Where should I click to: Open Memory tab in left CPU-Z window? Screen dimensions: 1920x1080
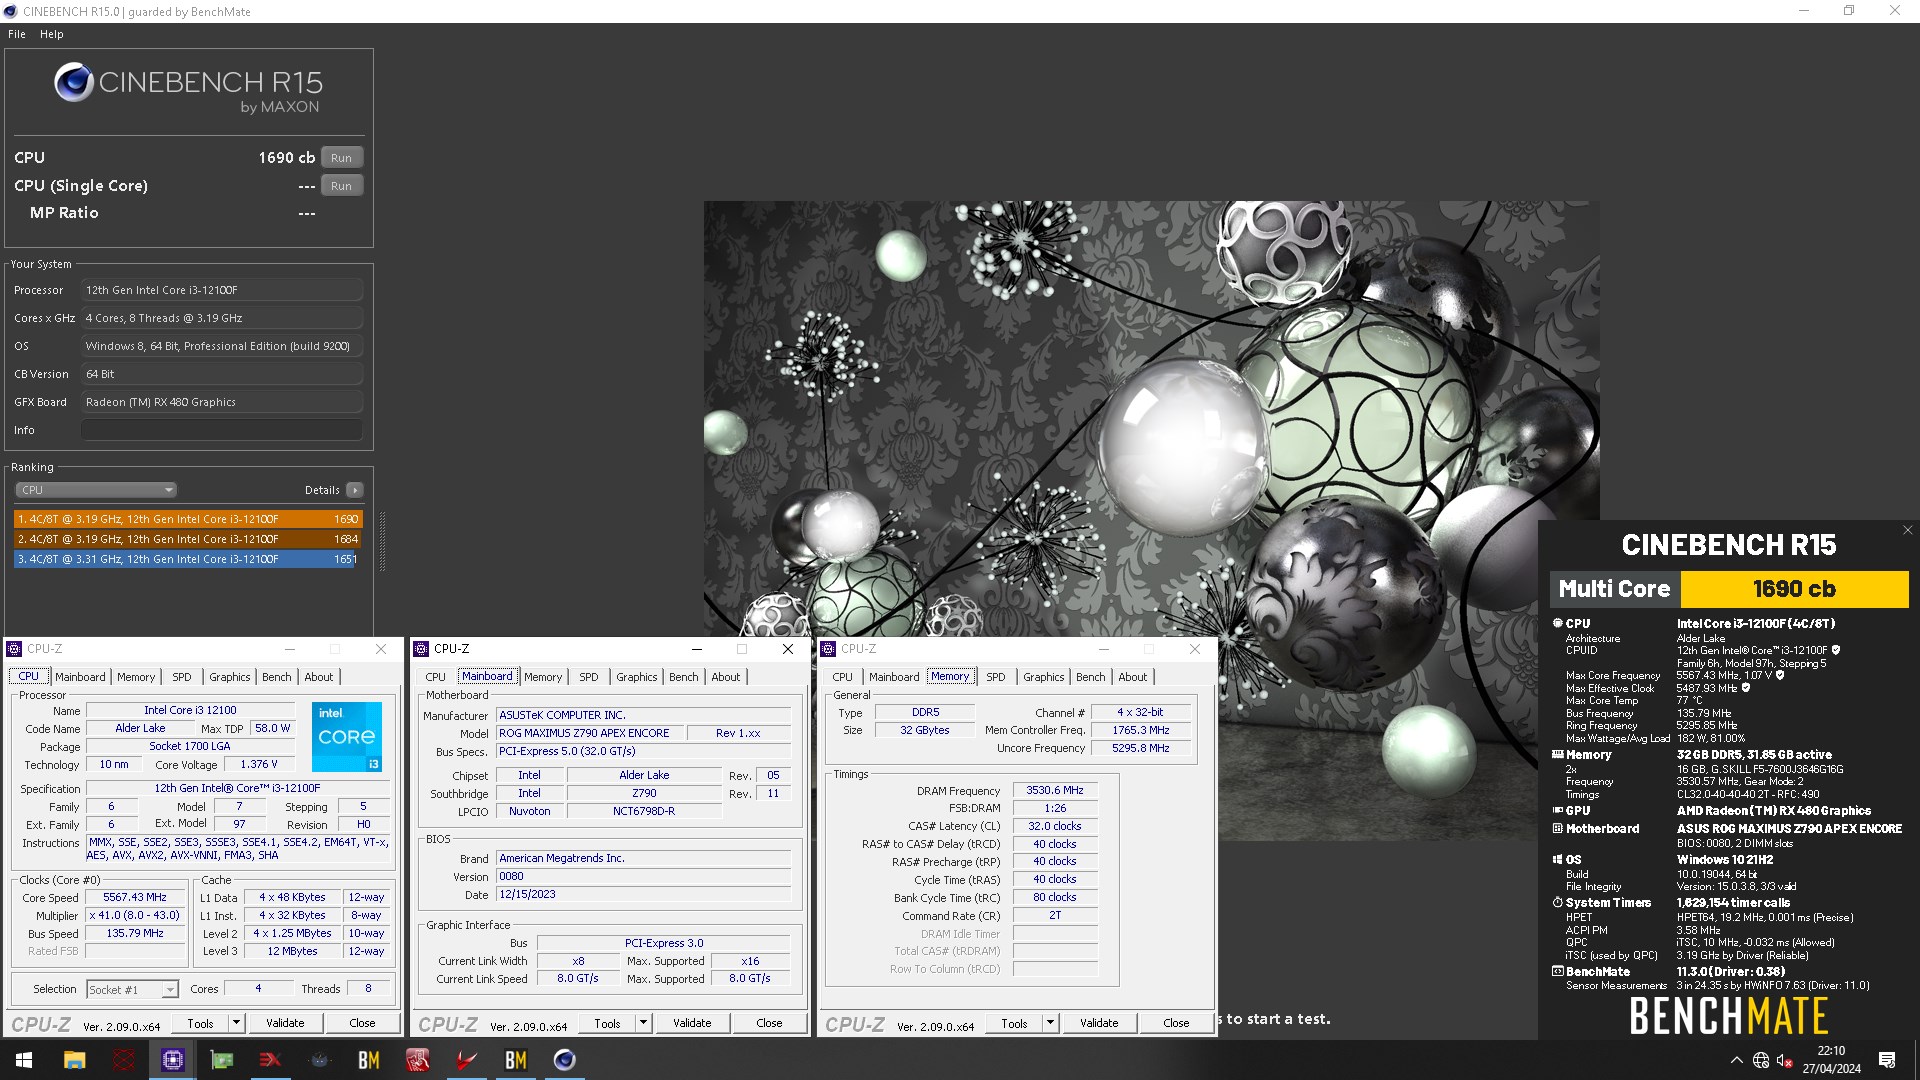coord(136,677)
